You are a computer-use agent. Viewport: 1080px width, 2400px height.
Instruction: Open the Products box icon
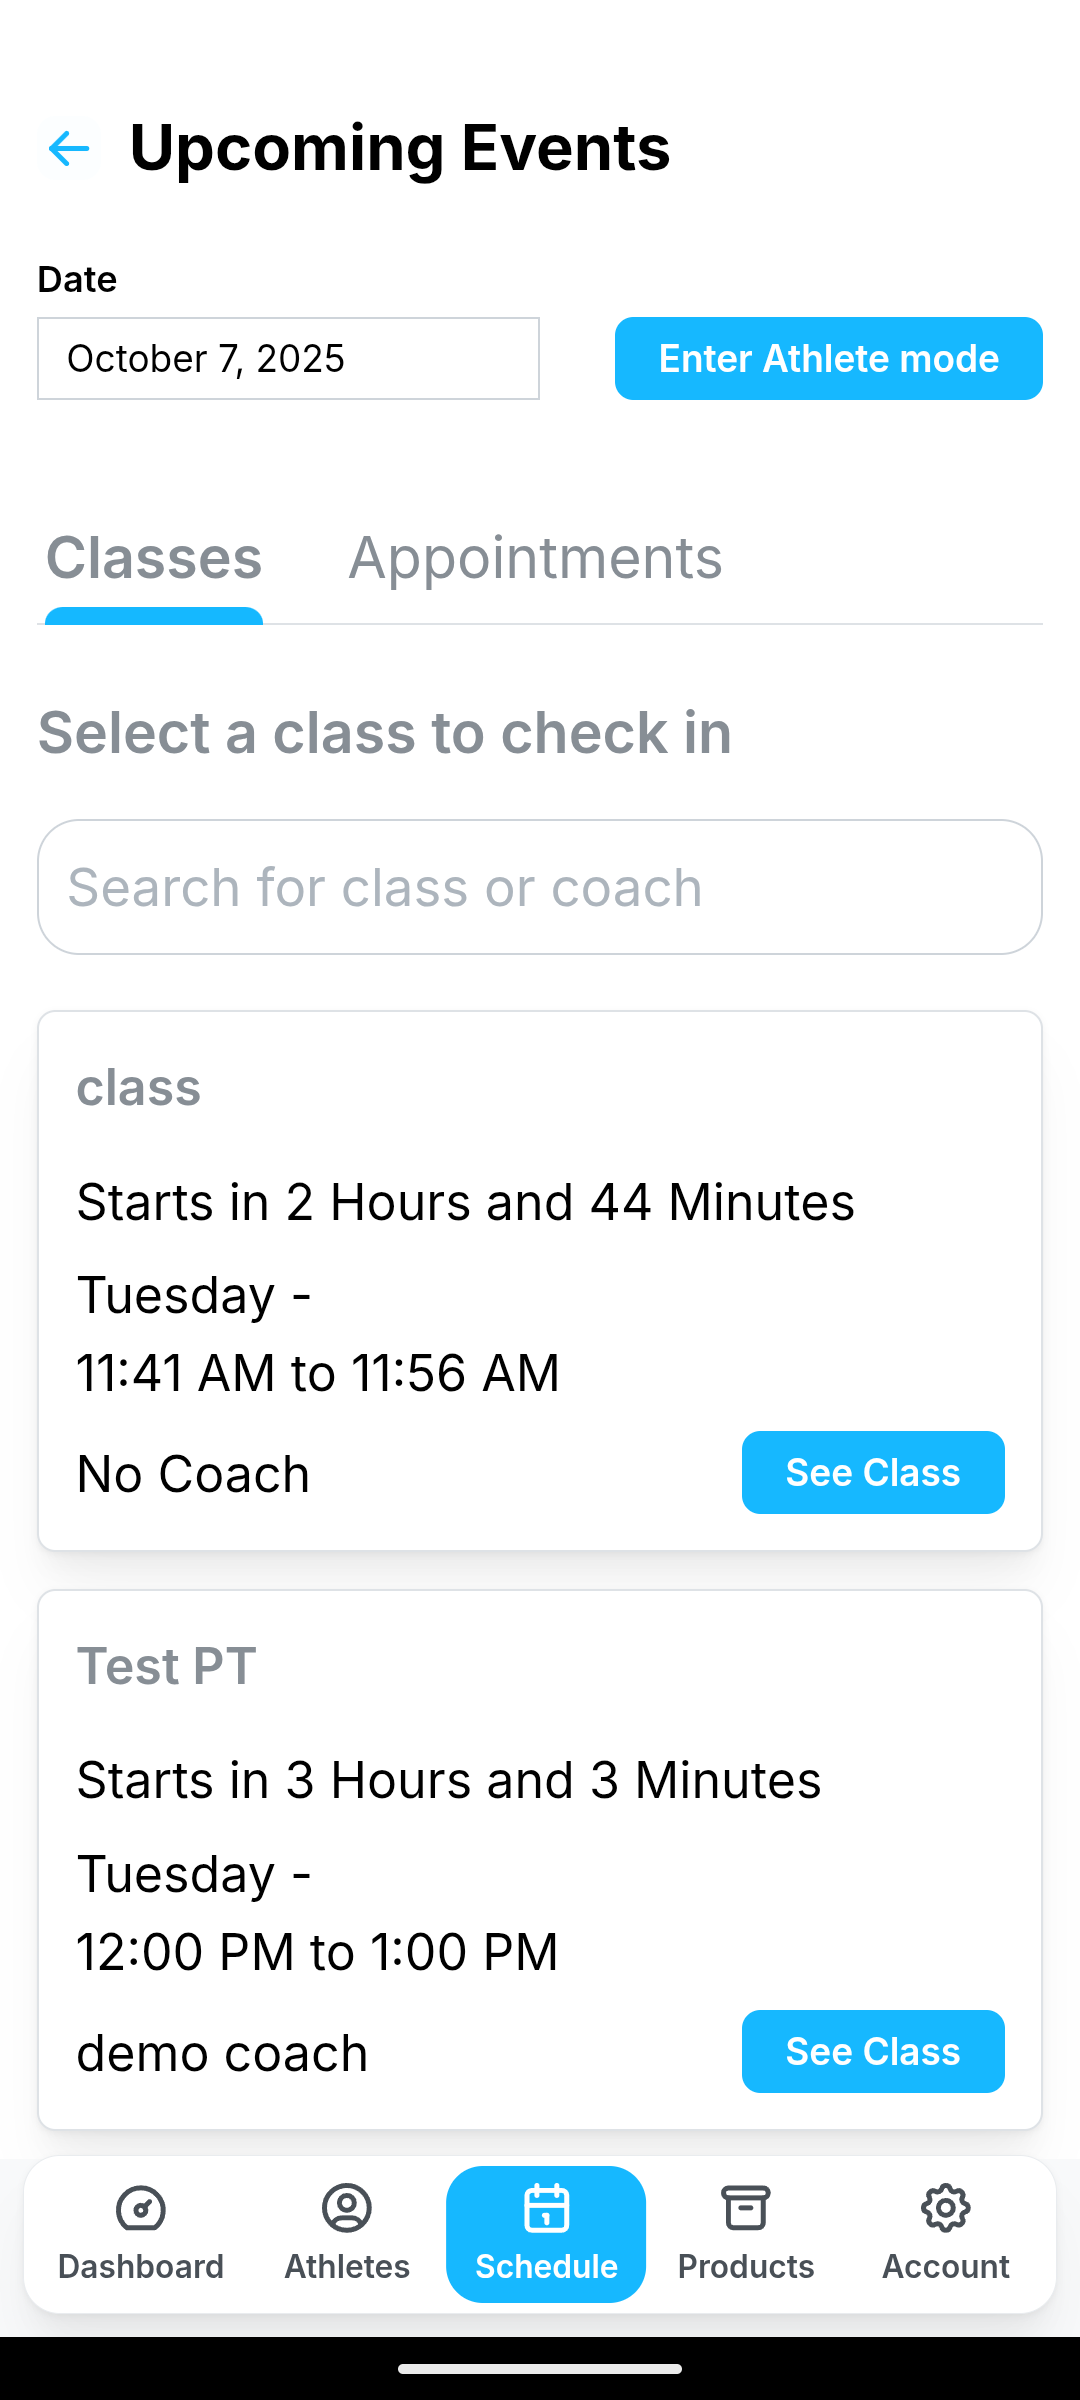point(746,2209)
